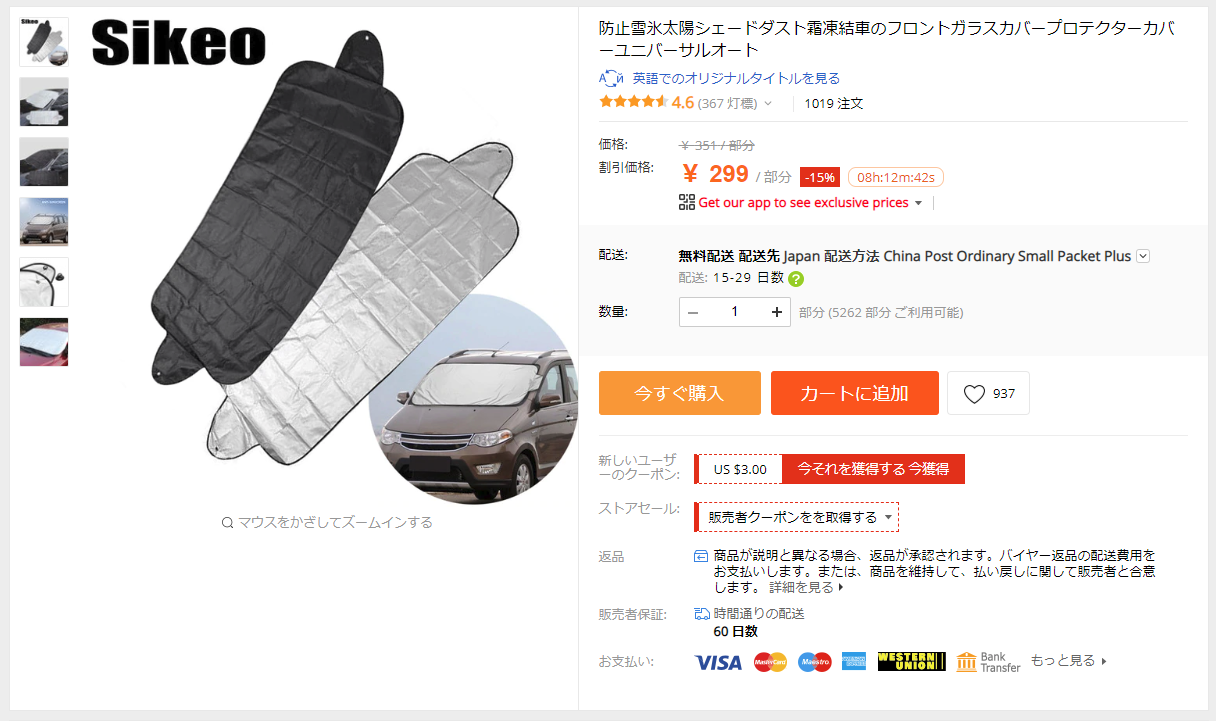1216x721 pixels.
Task: Click the Visa payment icon
Action: (718, 662)
